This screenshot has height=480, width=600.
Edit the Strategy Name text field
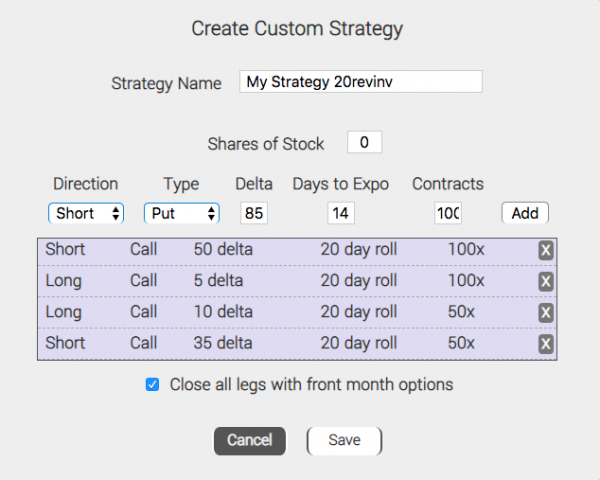360,82
